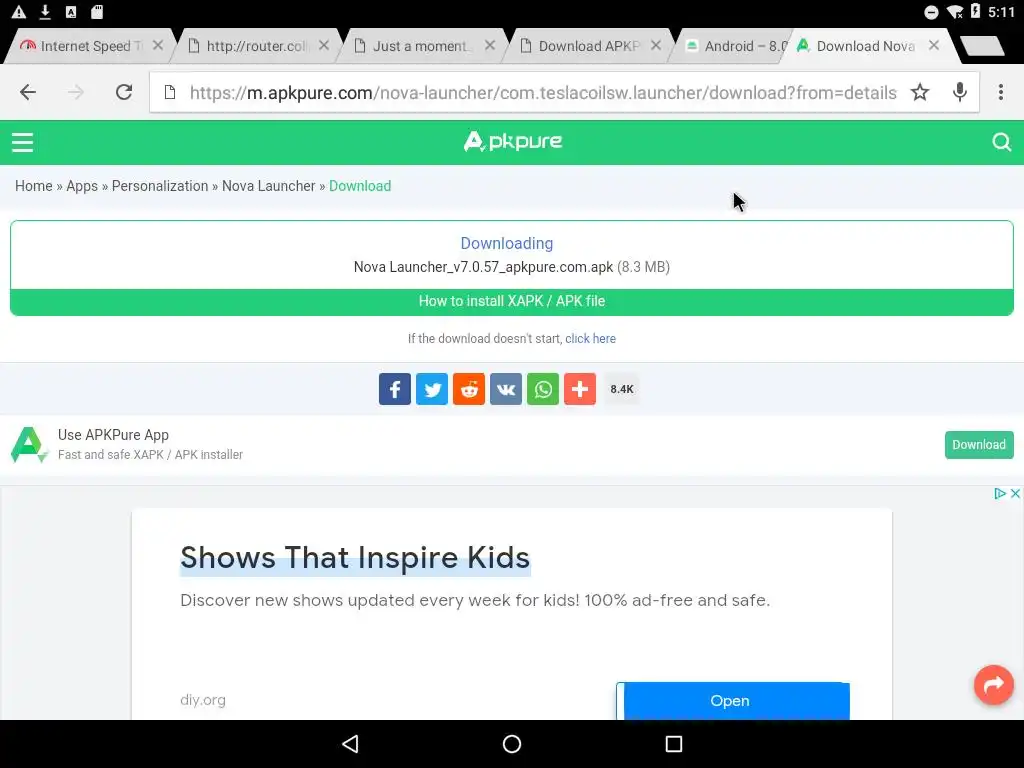Close the Download Nova tab
Image resolution: width=1024 pixels, height=768 pixels.
click(934, 45)
